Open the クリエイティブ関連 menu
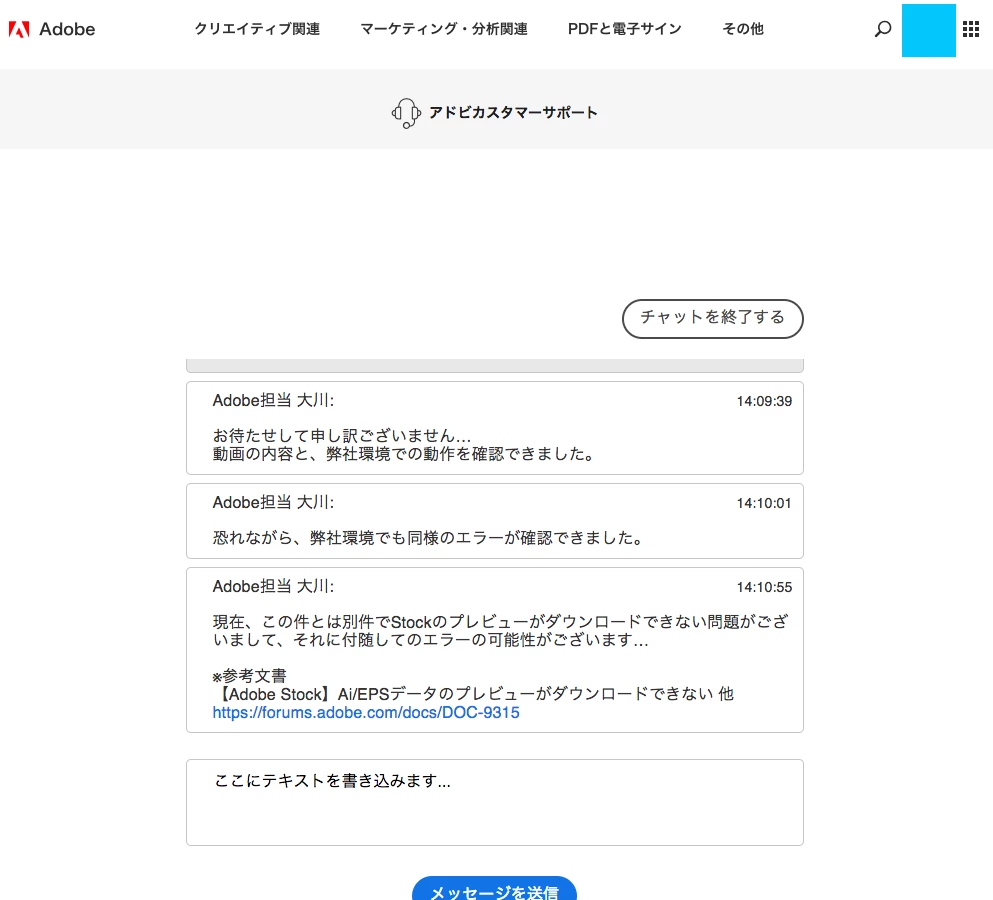The height and width of the screenshot is (900, 993). [257, 29]
